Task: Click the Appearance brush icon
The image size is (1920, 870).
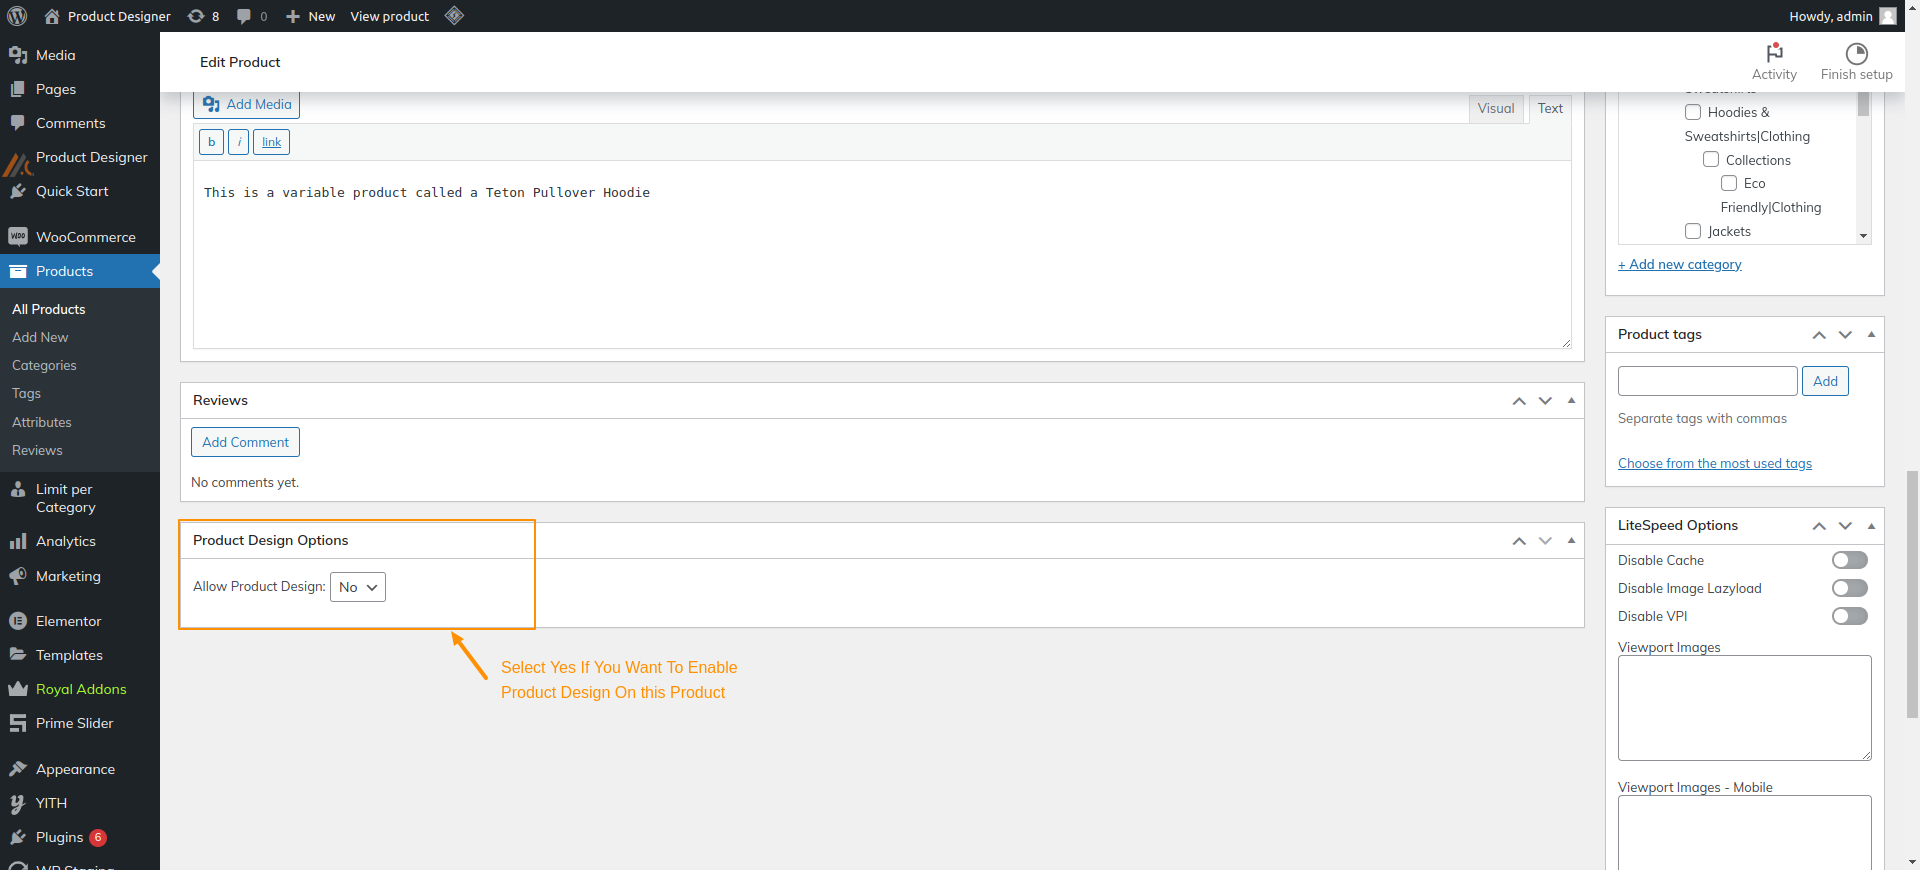Action: (x=18, y=769)
